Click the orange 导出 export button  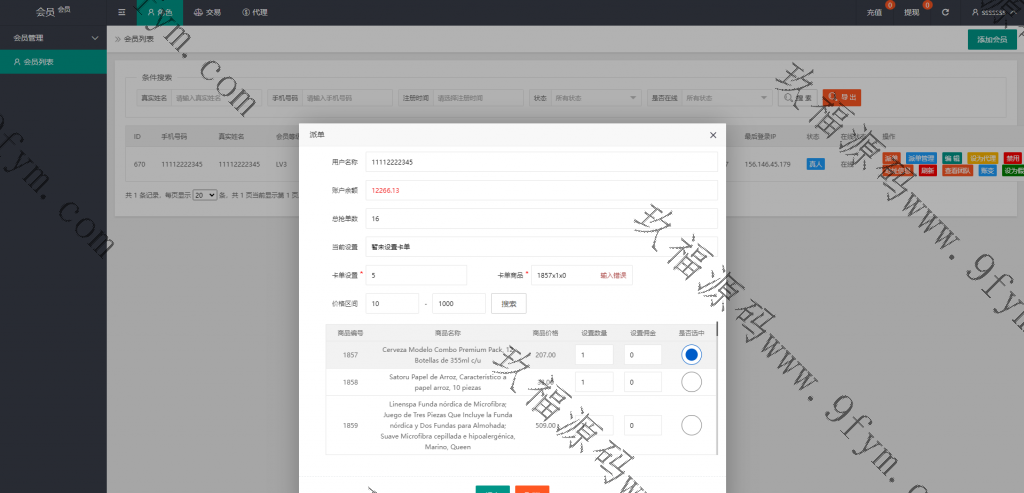(841, 98)
